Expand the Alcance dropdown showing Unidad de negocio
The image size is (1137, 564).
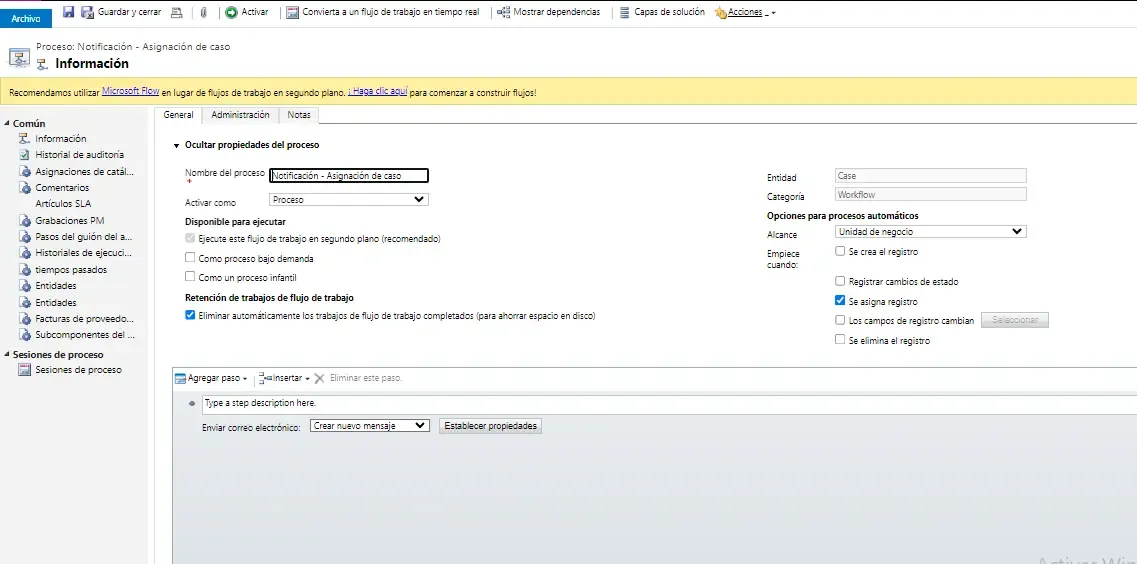(930, 232)
